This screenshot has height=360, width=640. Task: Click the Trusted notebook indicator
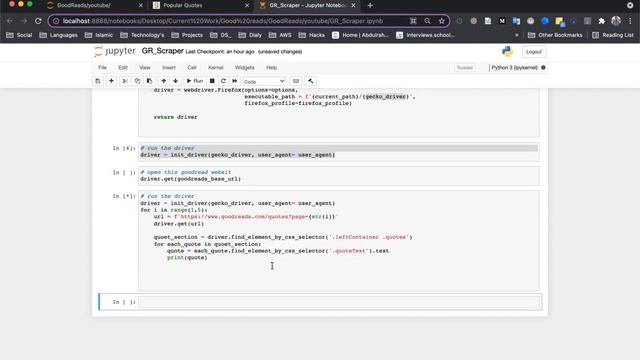click(x=464, y=68)
